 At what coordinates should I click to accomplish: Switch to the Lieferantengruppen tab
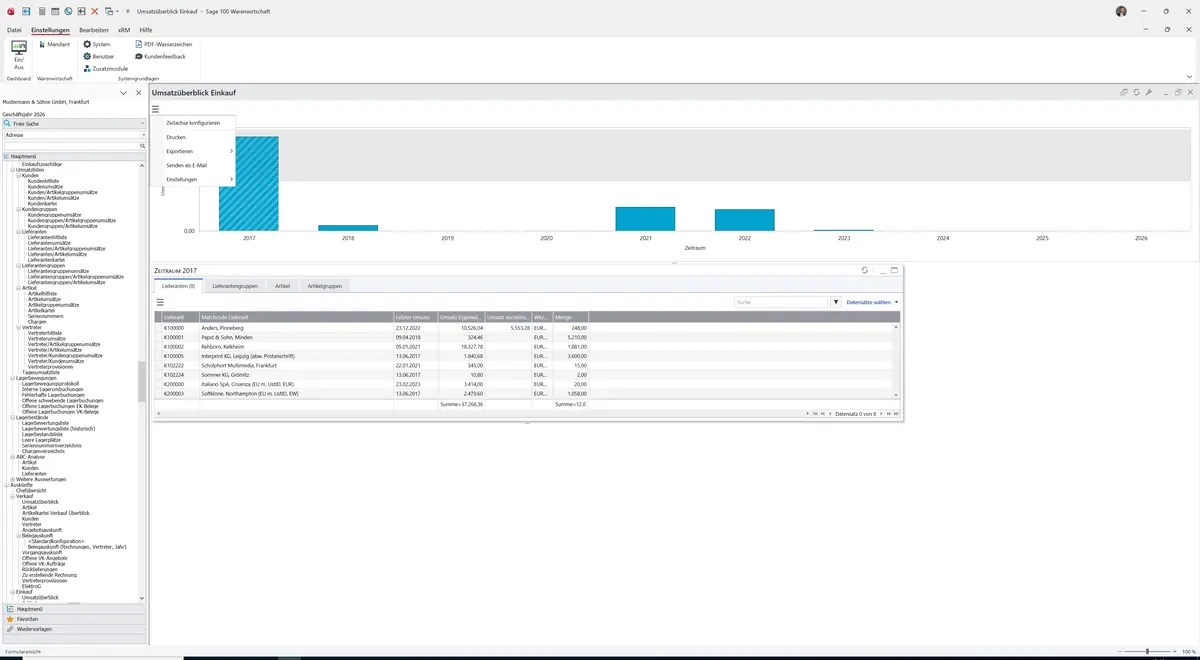235,286
